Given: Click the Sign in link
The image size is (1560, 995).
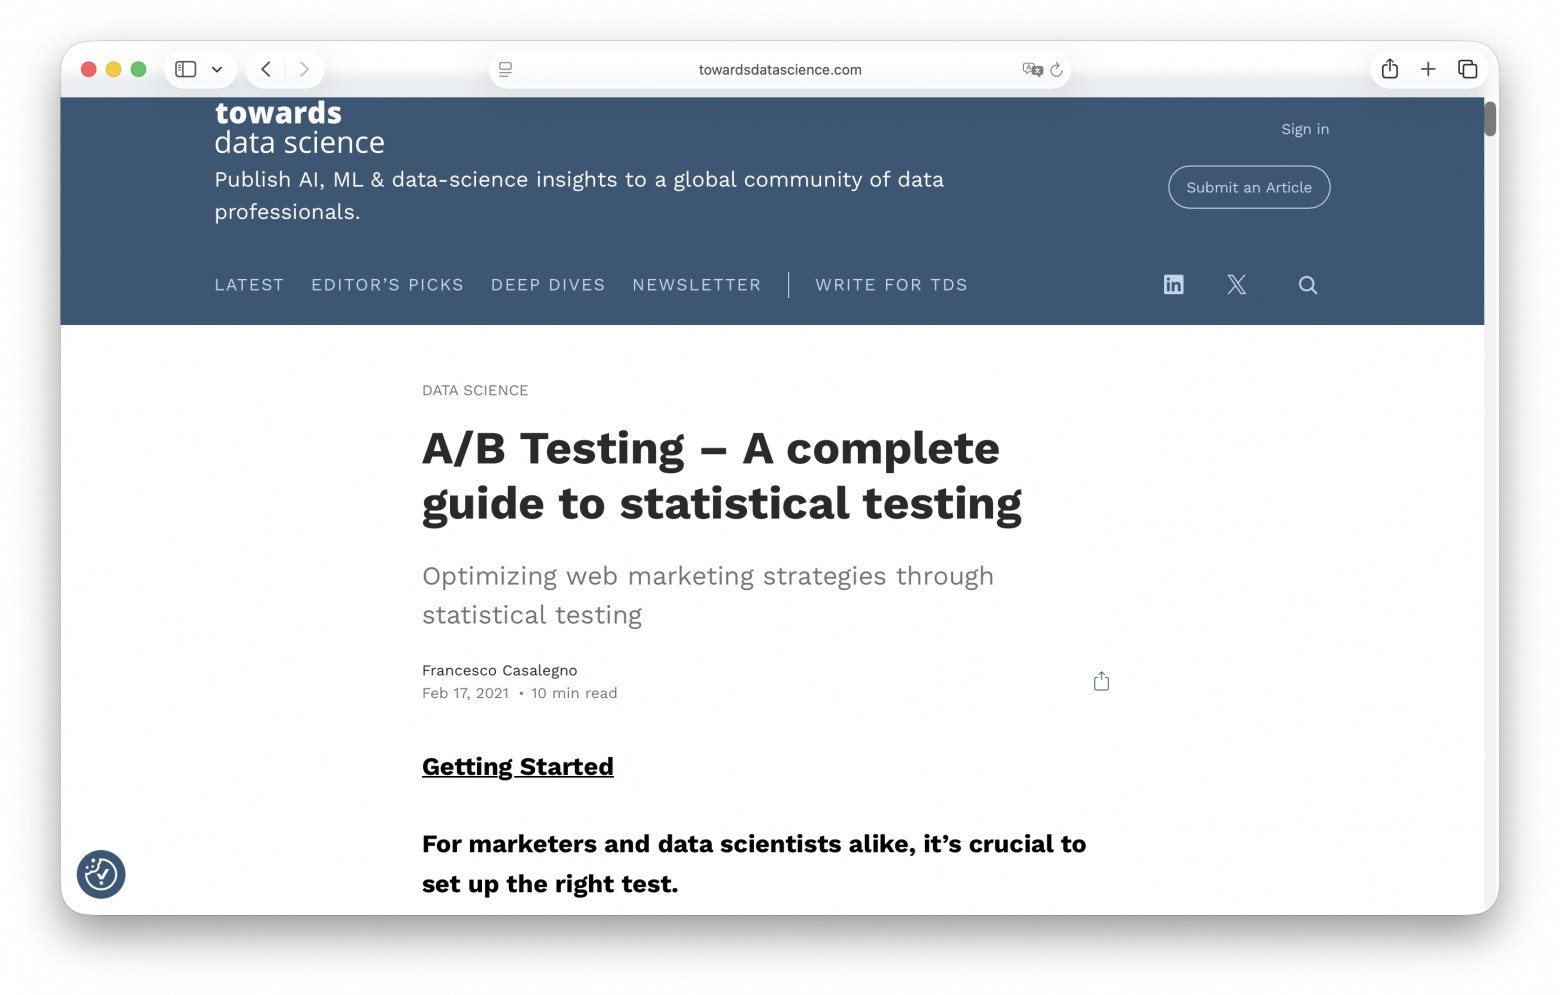Looking at the screenshot, I should [1304, 129].
